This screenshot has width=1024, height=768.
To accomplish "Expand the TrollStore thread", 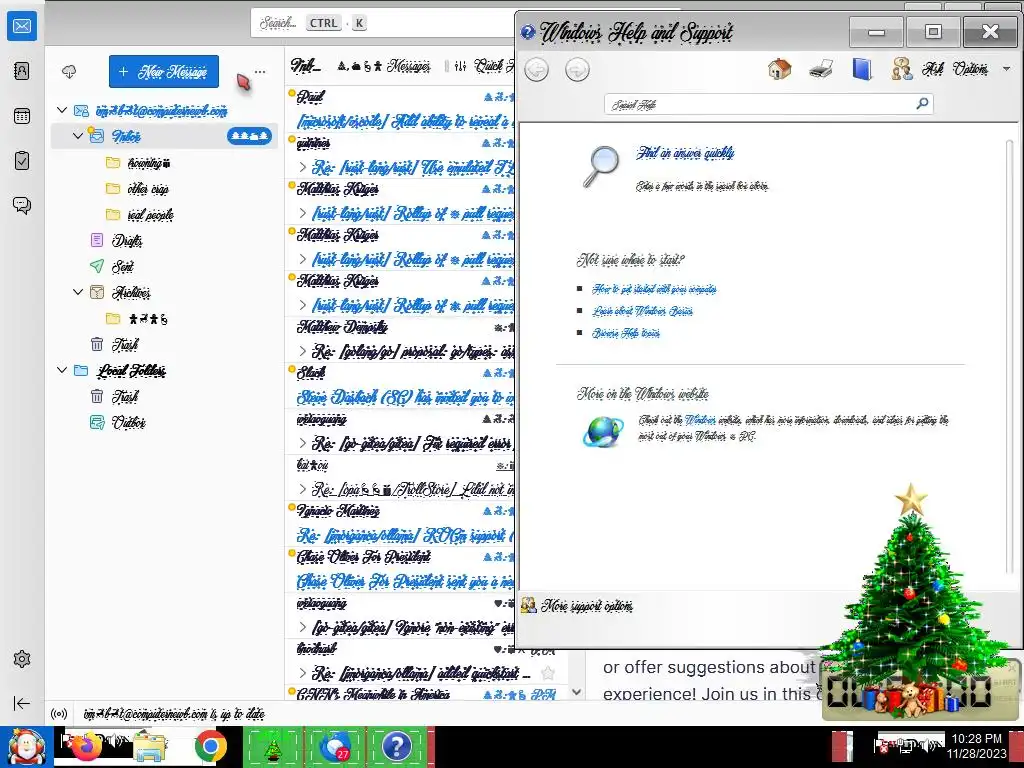I will pos(302,489).
